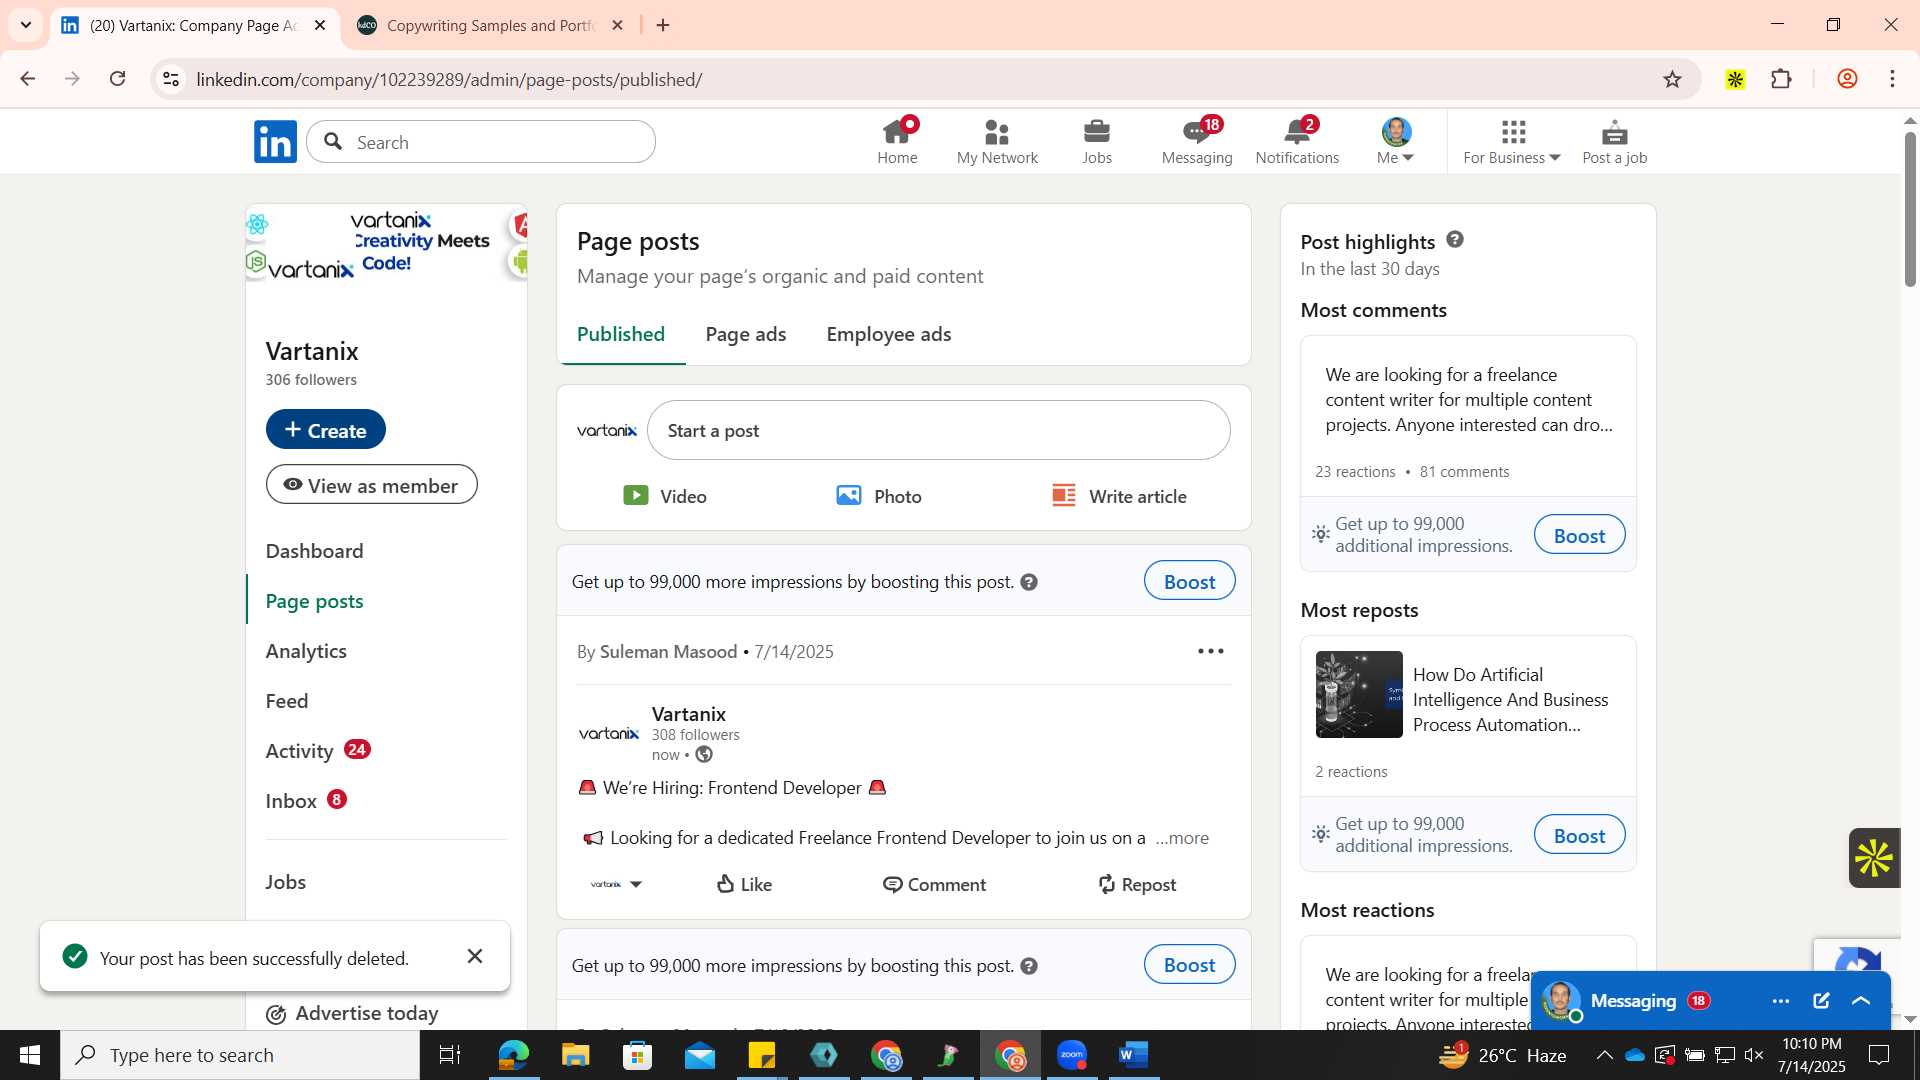Image resolution: width=1920 pixels, height=1080 pixels.
Task: Expand the Messaging overlay chevron
Action: (1861, 1001)
